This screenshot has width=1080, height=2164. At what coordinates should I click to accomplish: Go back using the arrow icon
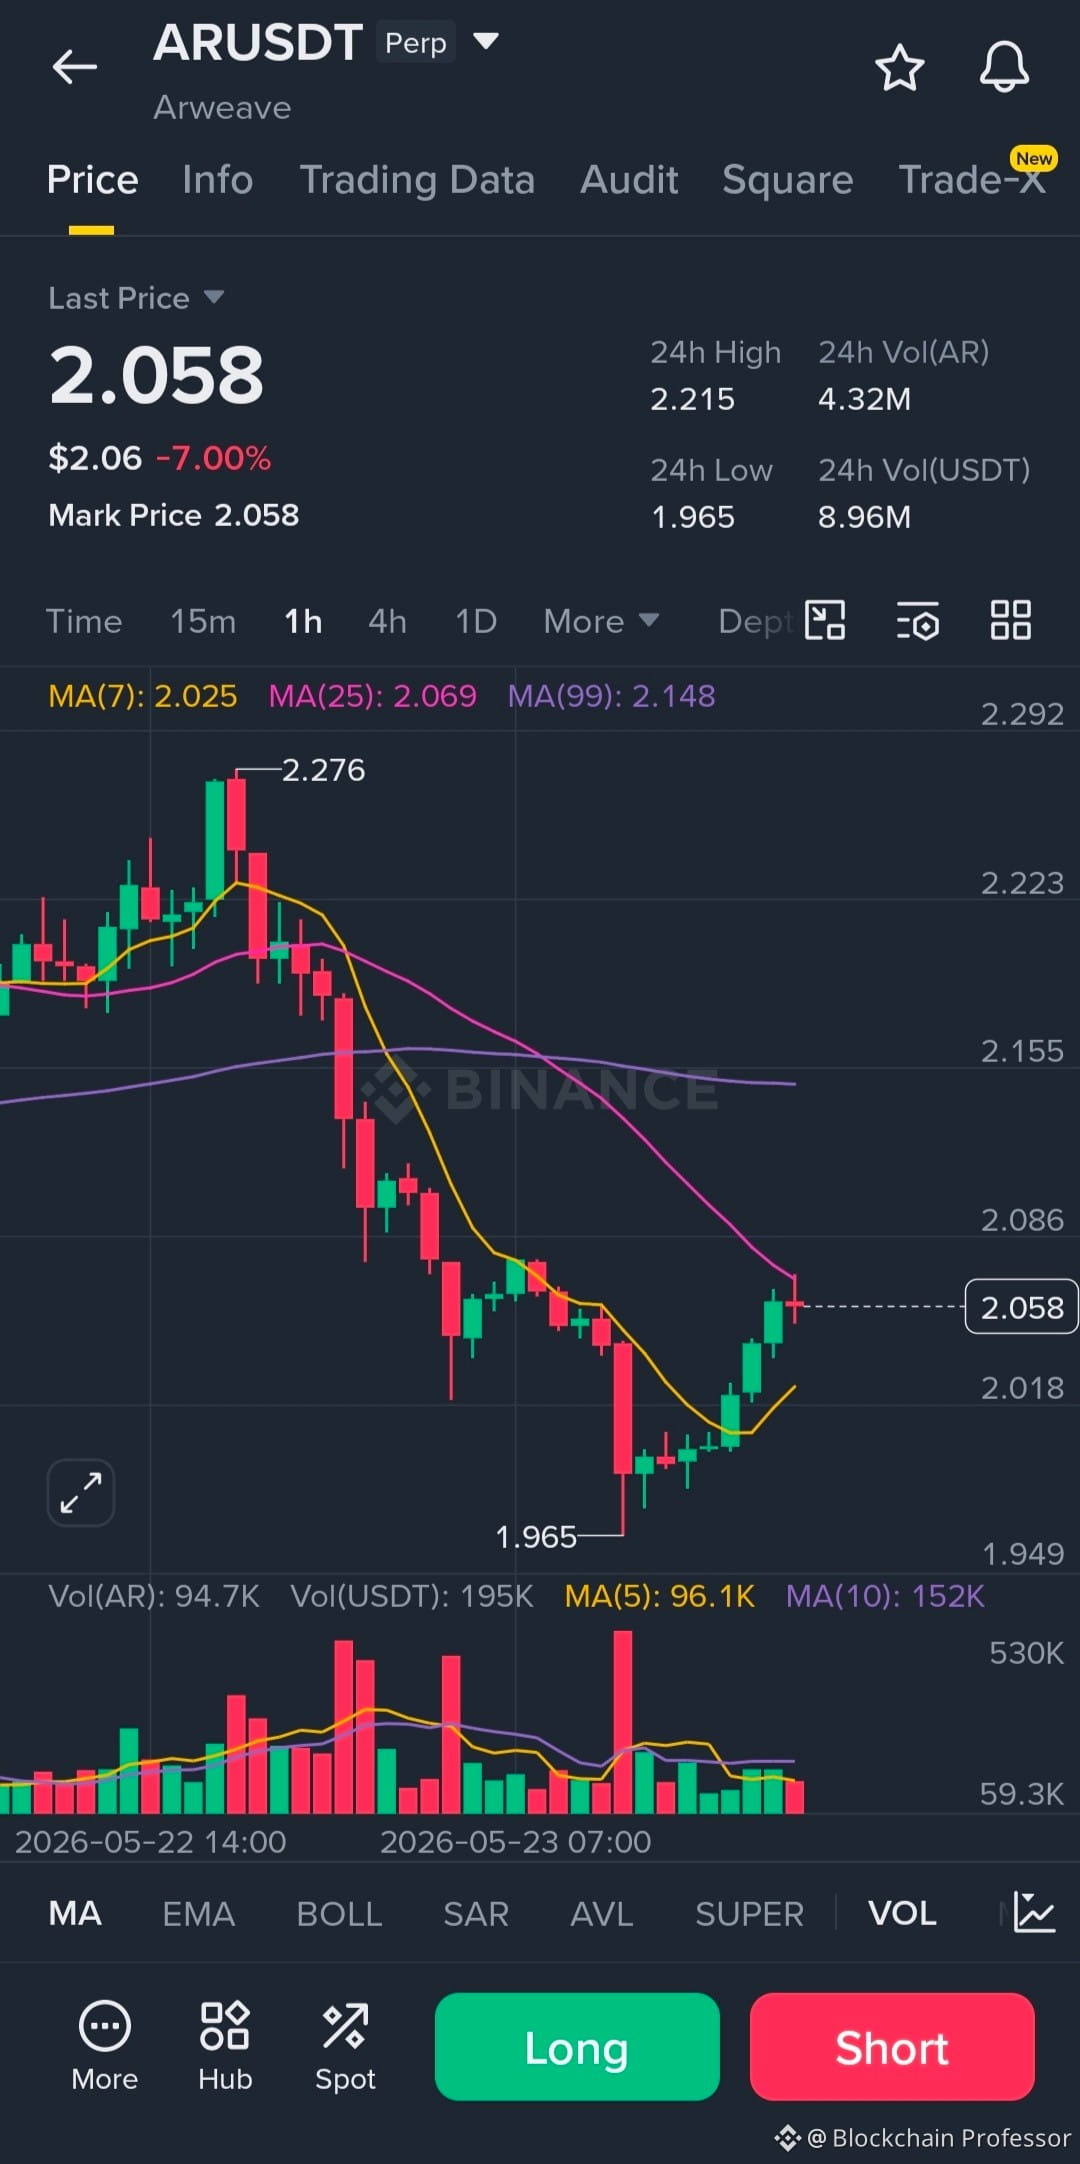[74, 67]
